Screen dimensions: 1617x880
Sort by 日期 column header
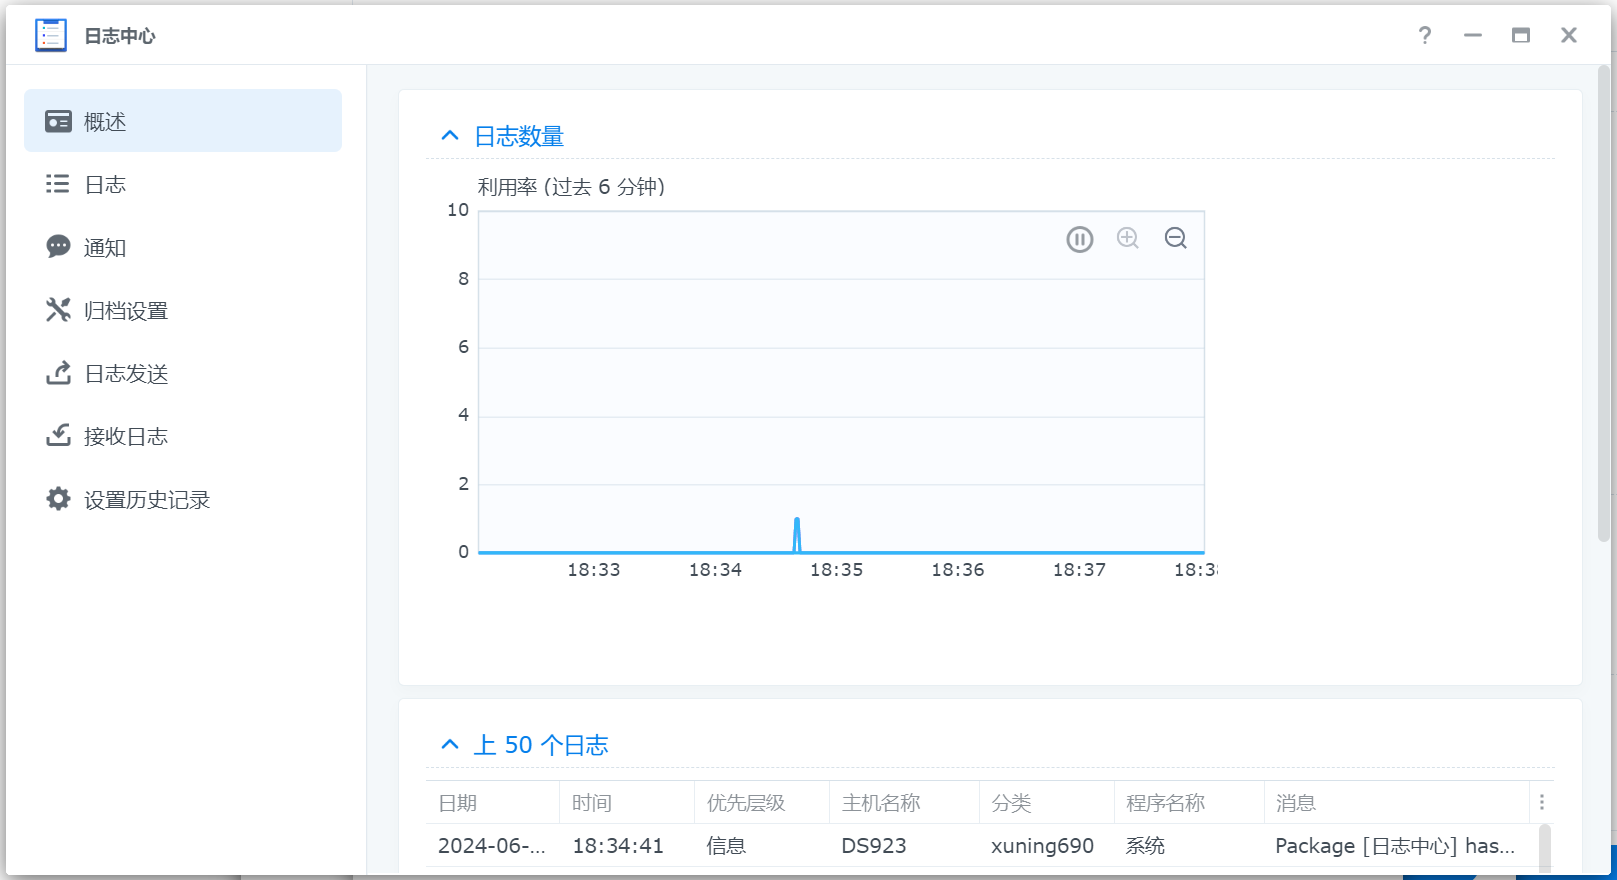(493, 803)
